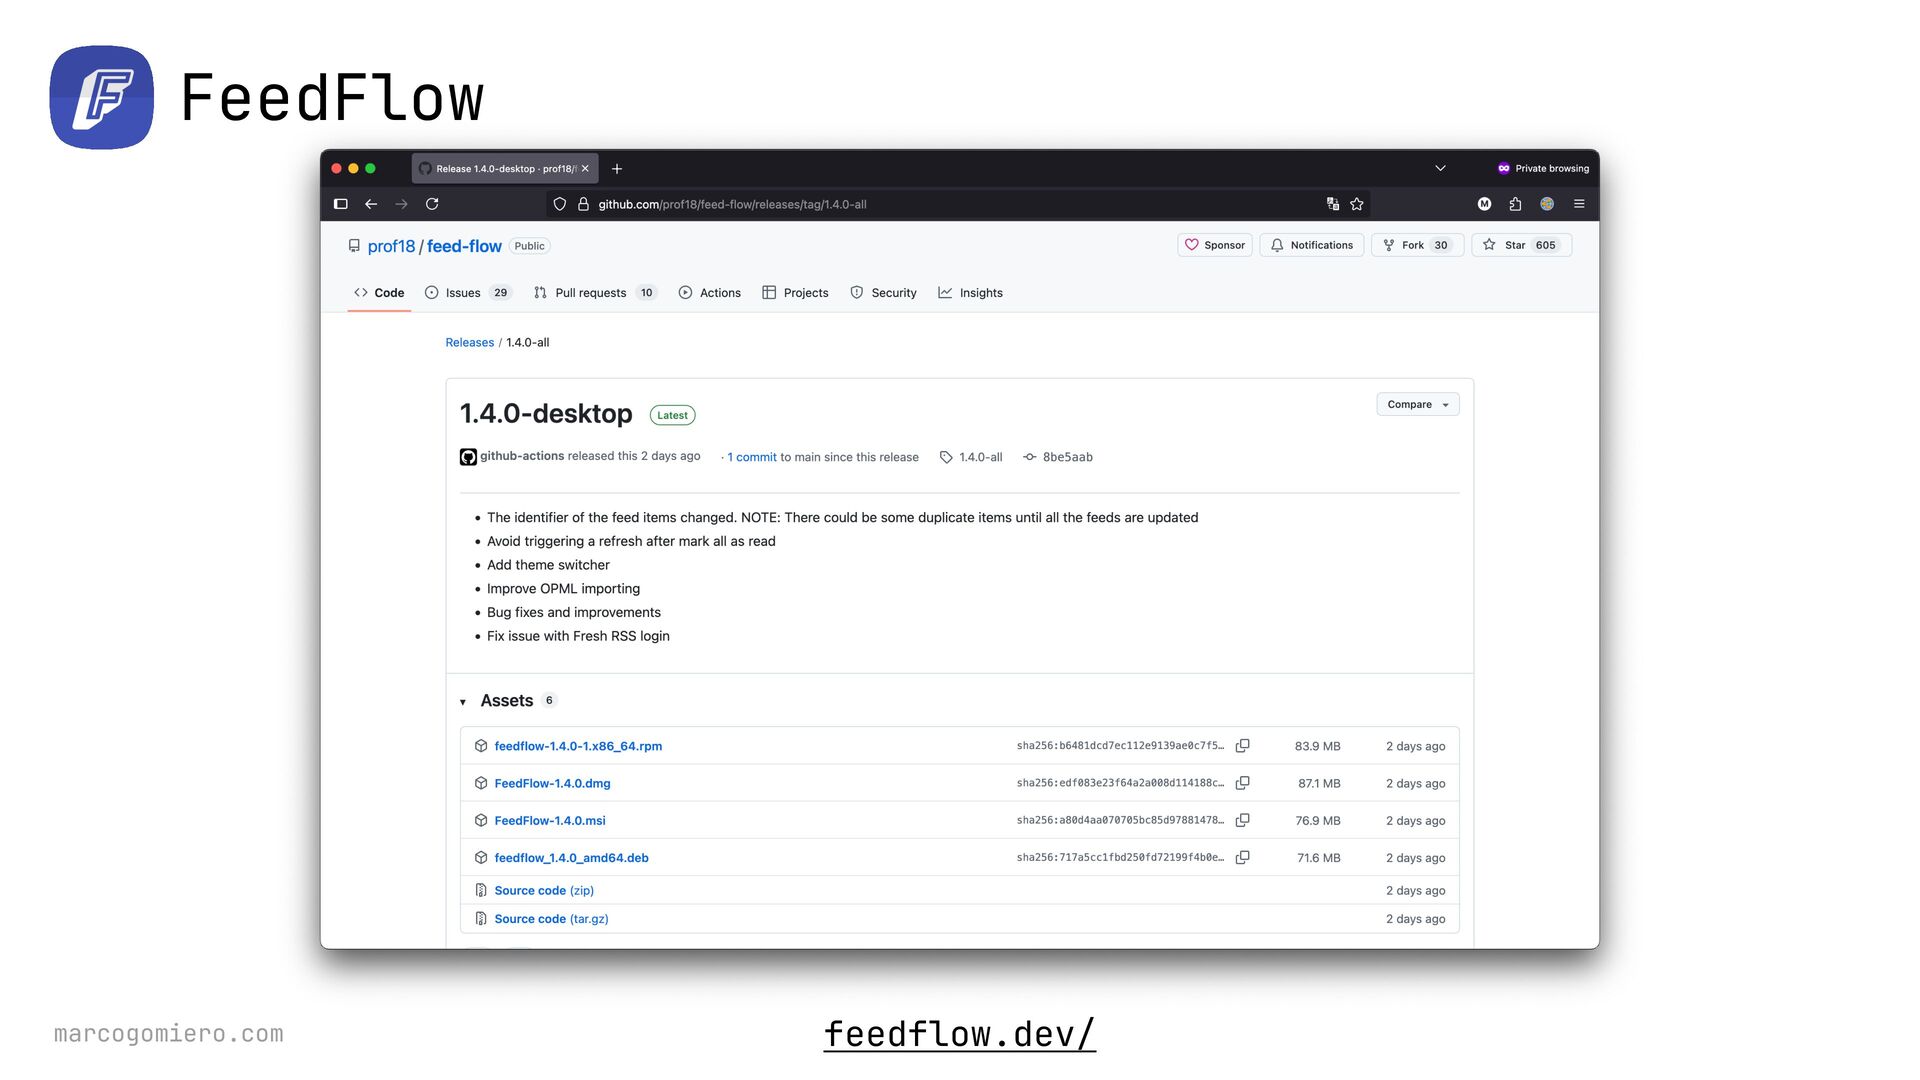The image size is (1920, 1080).
Task: Click the Sponsor button
Action: pyautogui.click(x=1214, y=245)
